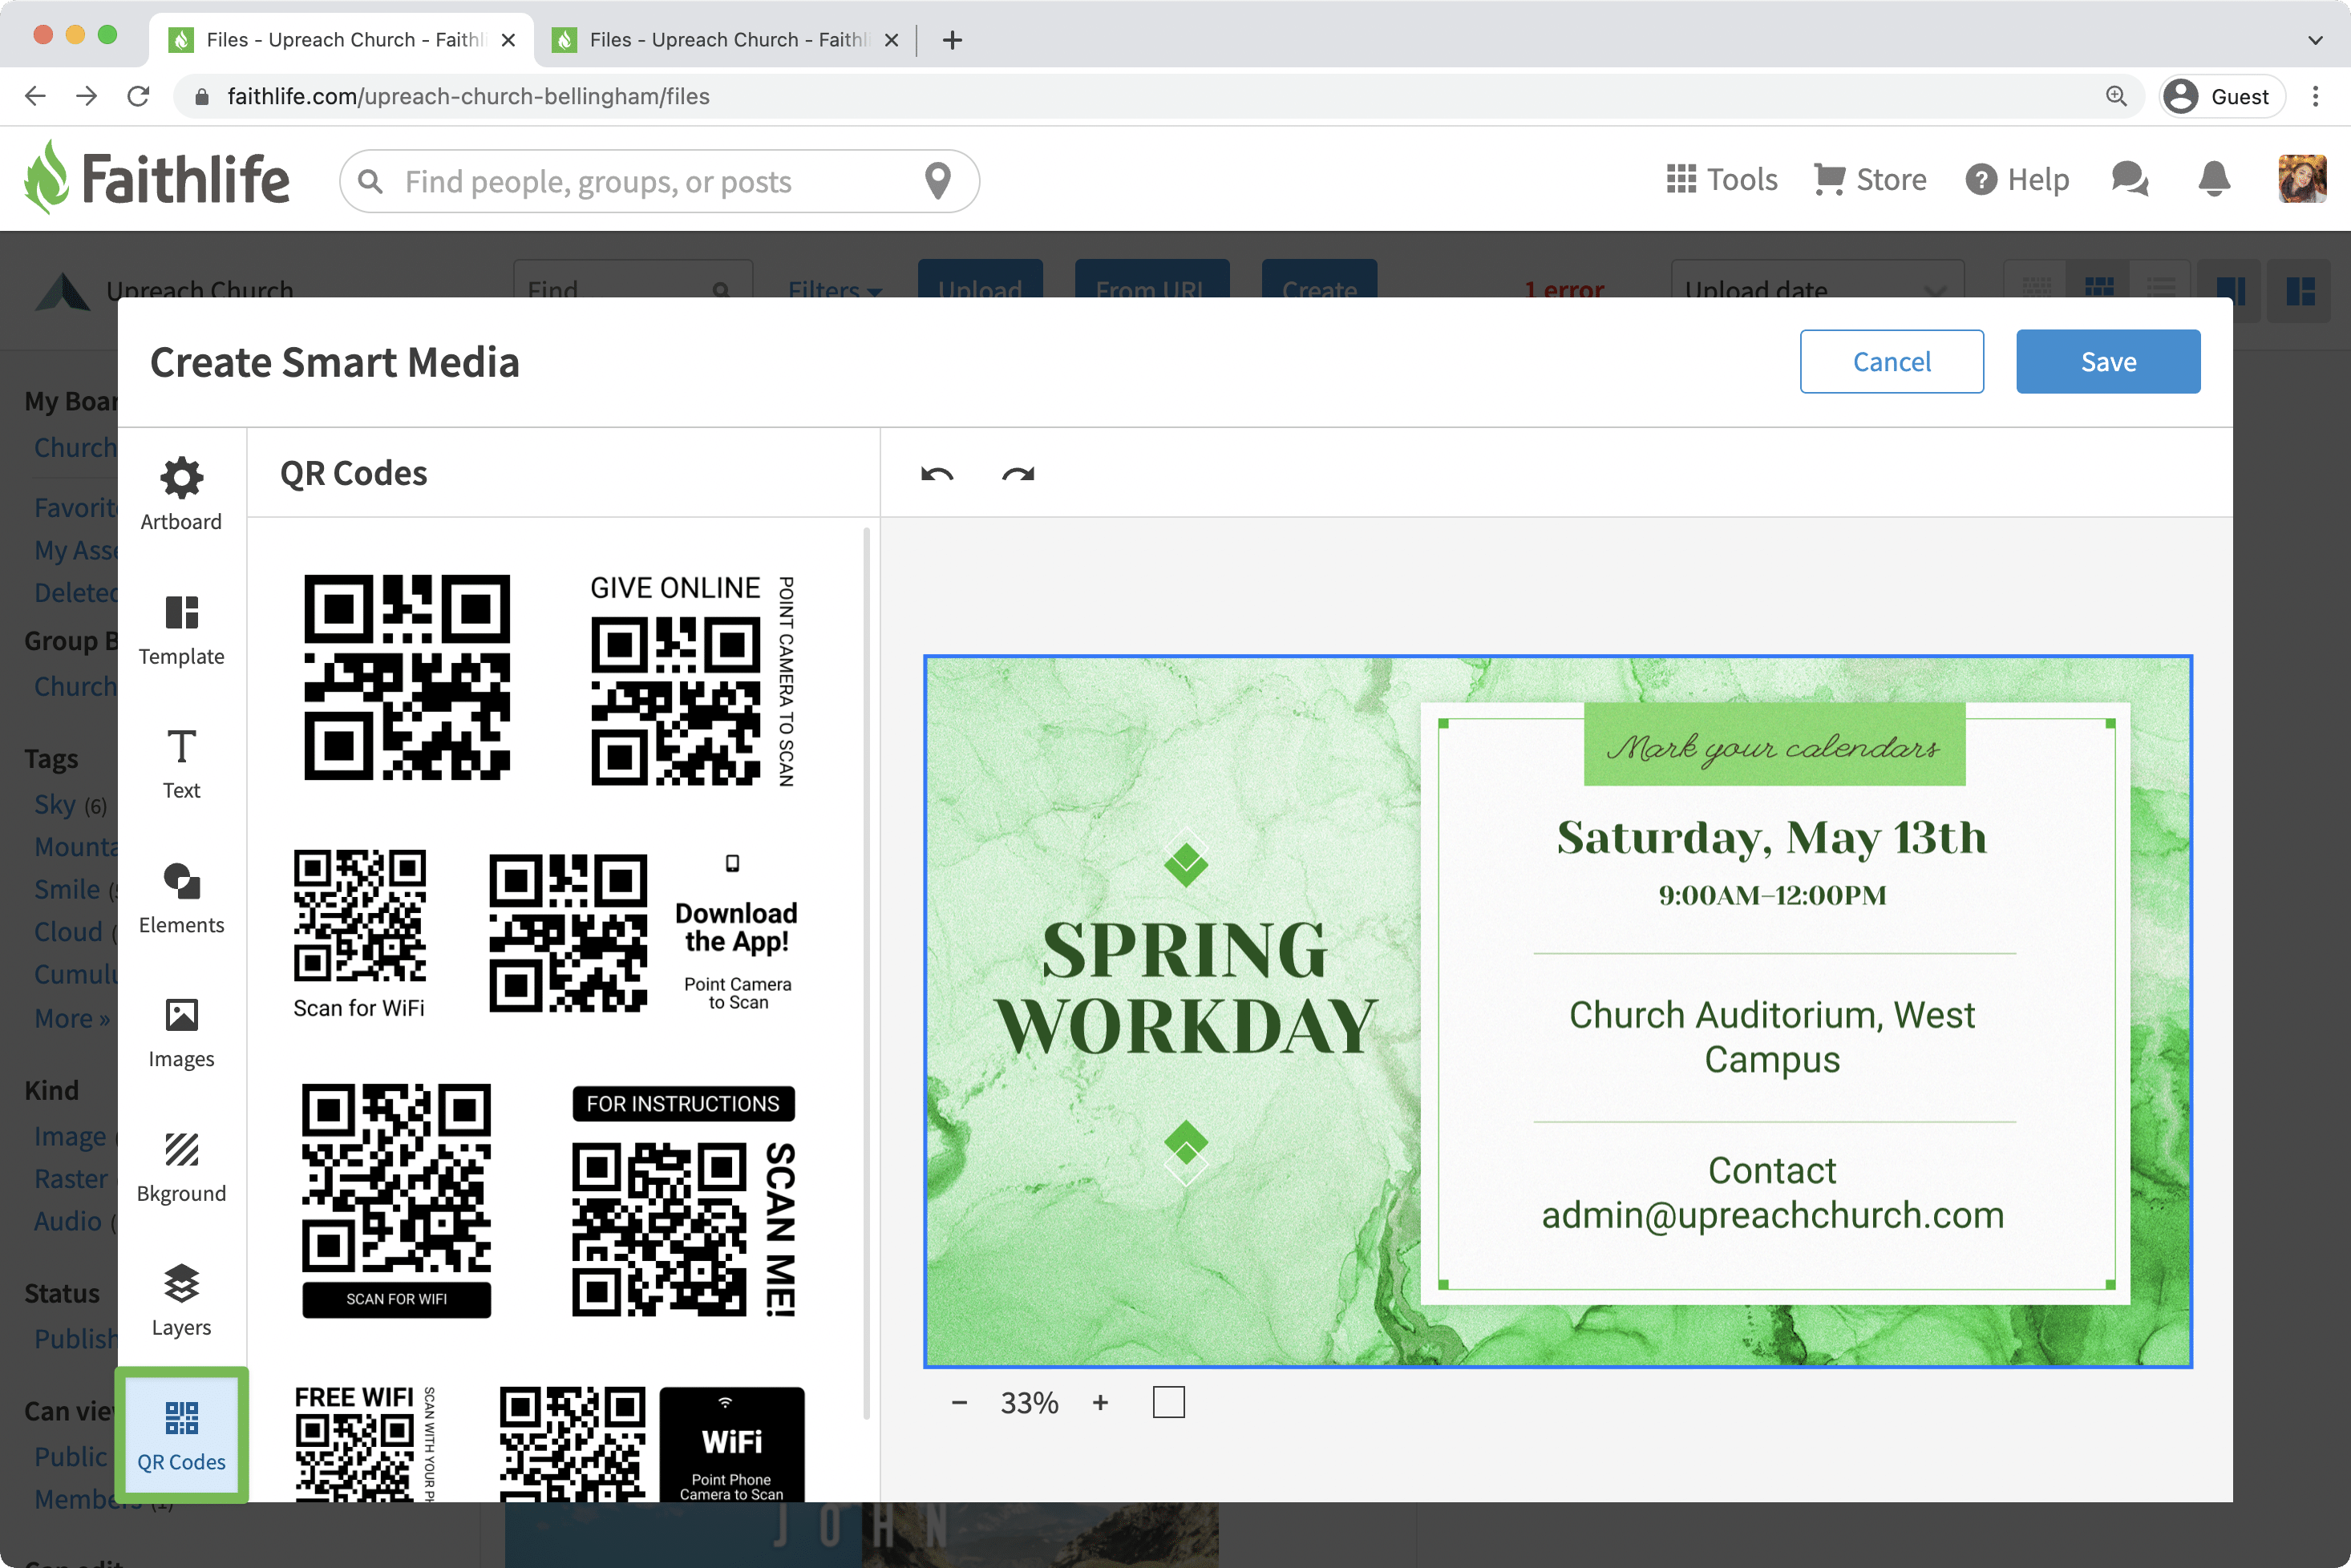Select the 9:00AM–12:00PM time text
Screen dimensions: 2351x1568
[x=1771, y=895]
